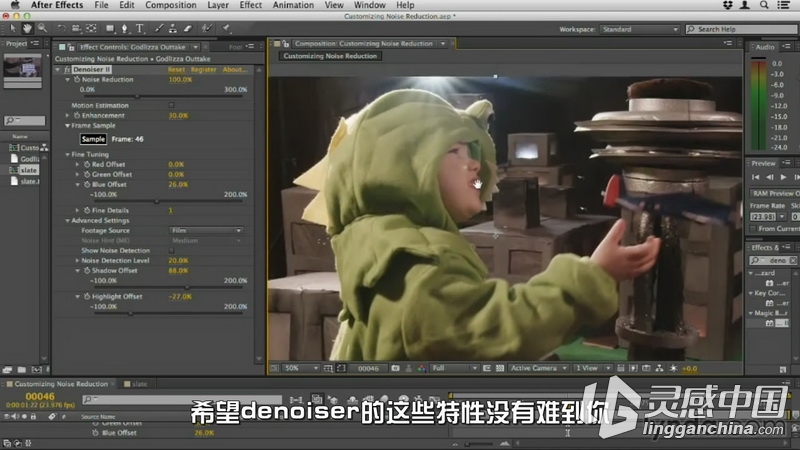This screenshot has width=800, height=450.
Task: Toggle the Shadow Offset stopwatch
Action: click(x=87, y=270)
